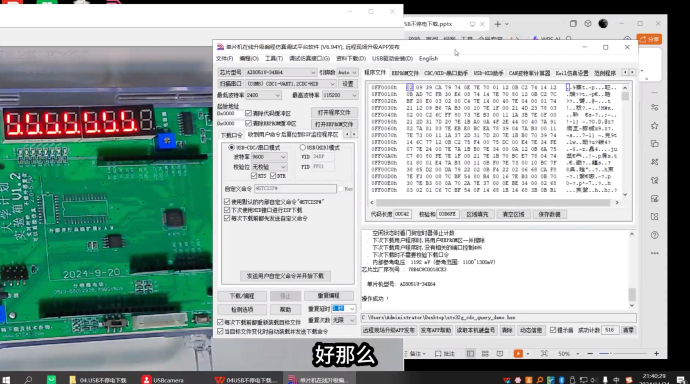Viewport: 690px width, 384px height.
Task: Select the USB(HID)模式 radio button
Action: 302,147
